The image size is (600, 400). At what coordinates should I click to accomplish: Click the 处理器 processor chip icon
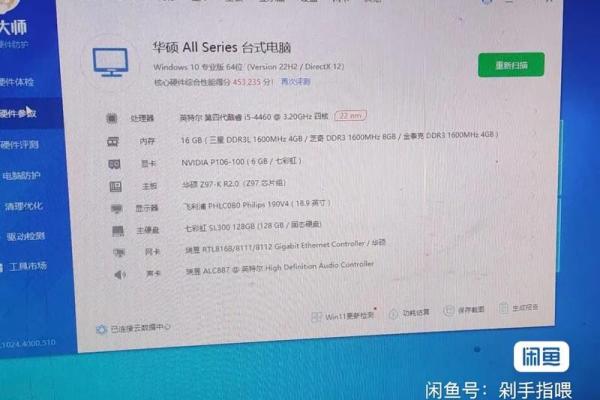[111, 118]
